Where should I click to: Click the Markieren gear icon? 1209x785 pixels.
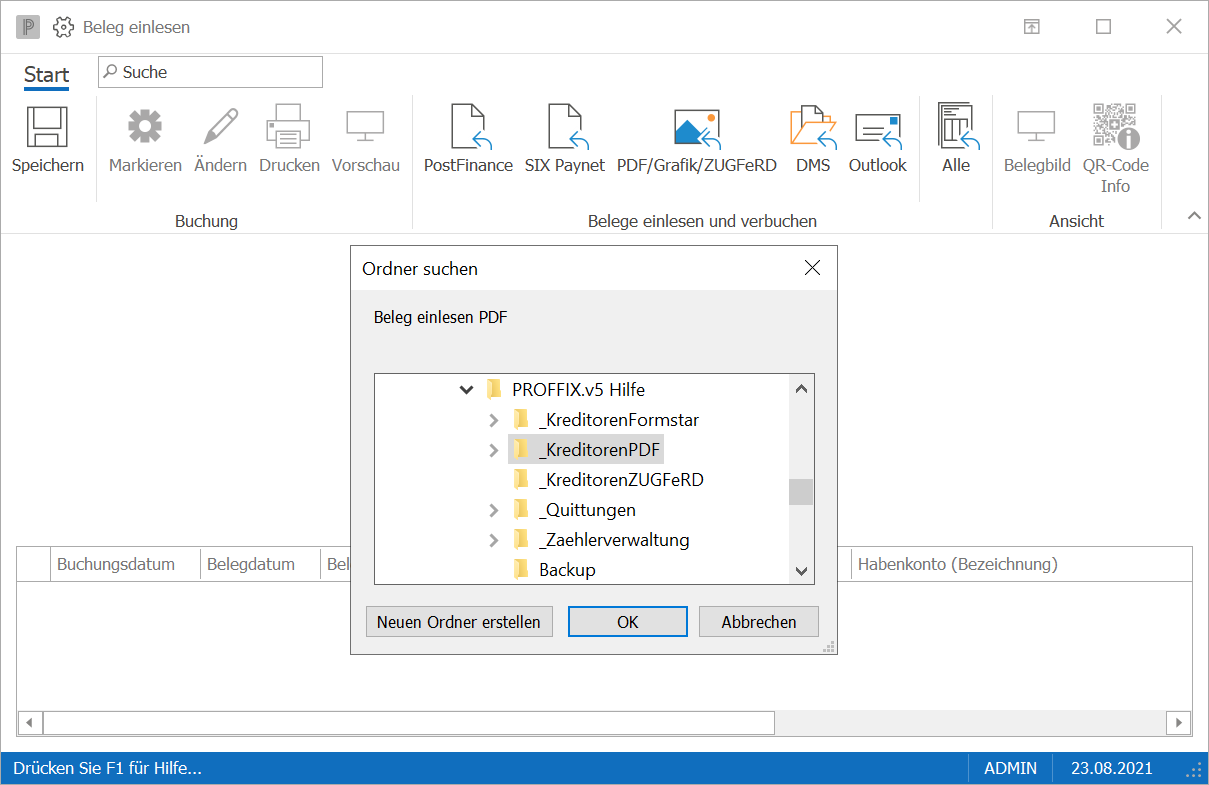coord(145,127)
